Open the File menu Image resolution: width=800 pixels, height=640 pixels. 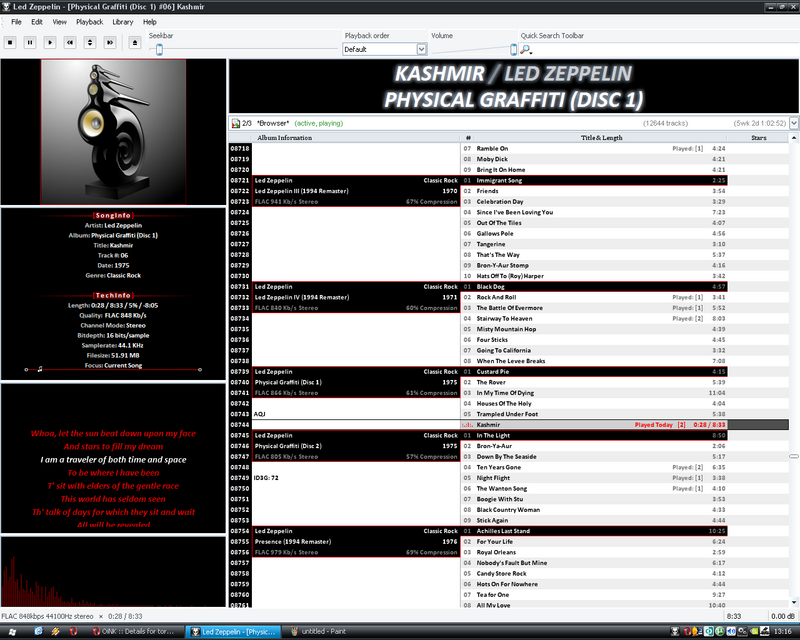tap(16, 22)
